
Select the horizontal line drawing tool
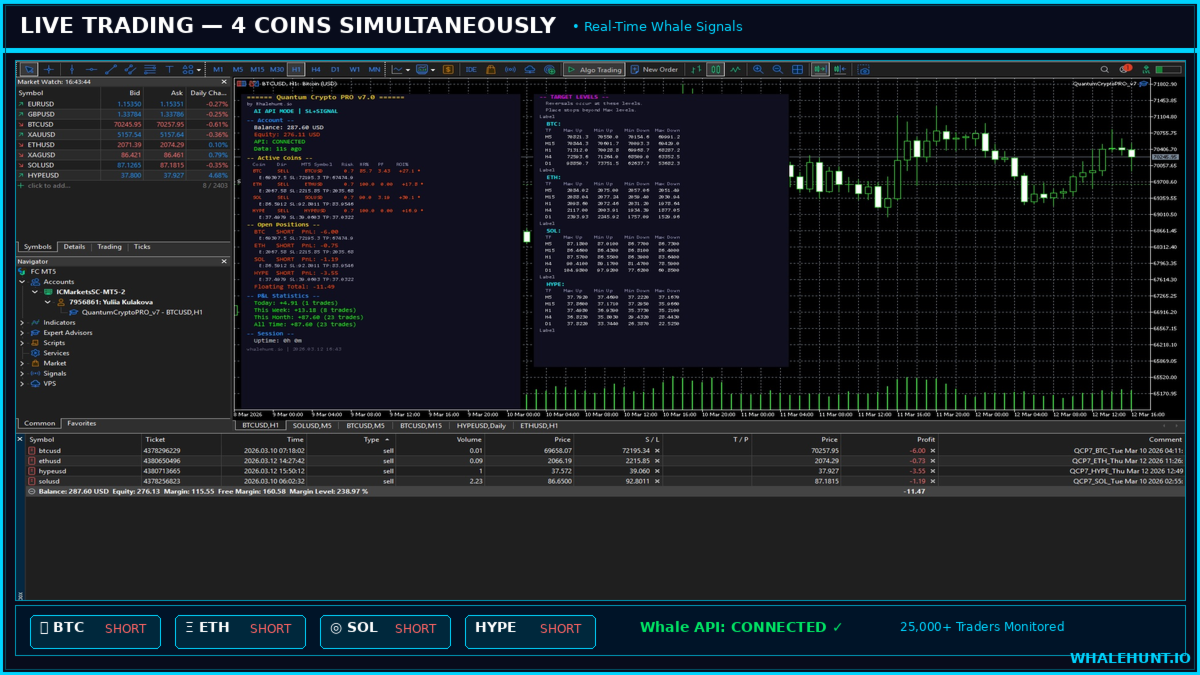(x=91, y=69)
